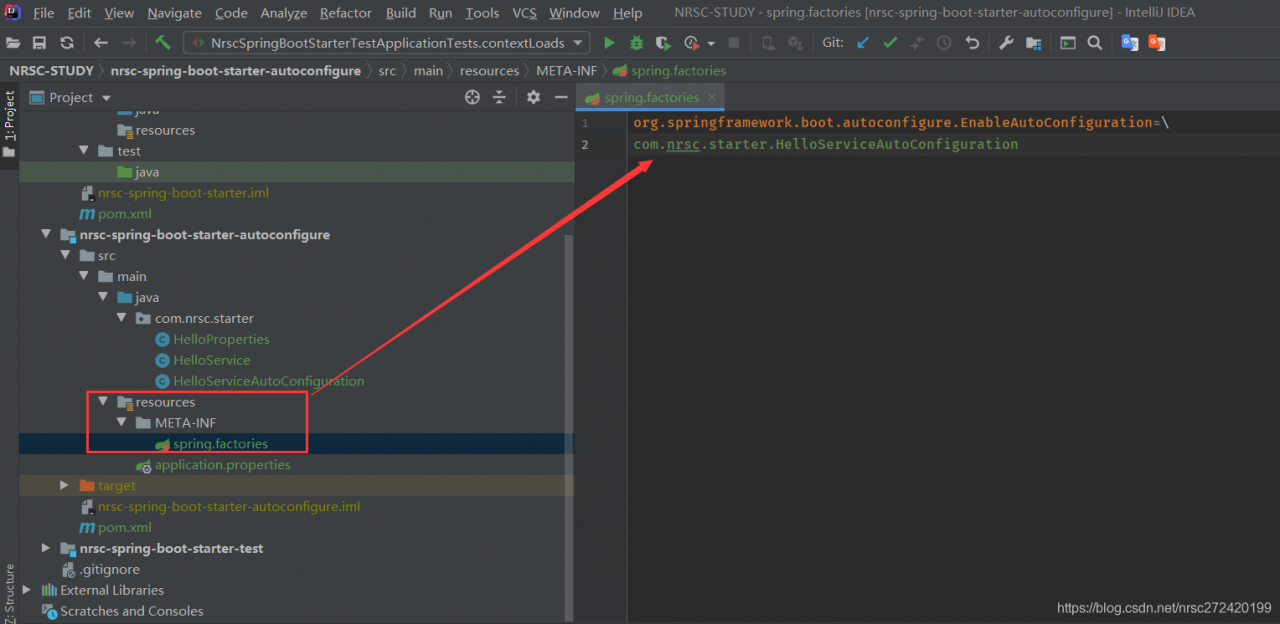This screenshot has height=624, width=1280.
Task: Click the Synchronize refresh icon
Action: 66,43
